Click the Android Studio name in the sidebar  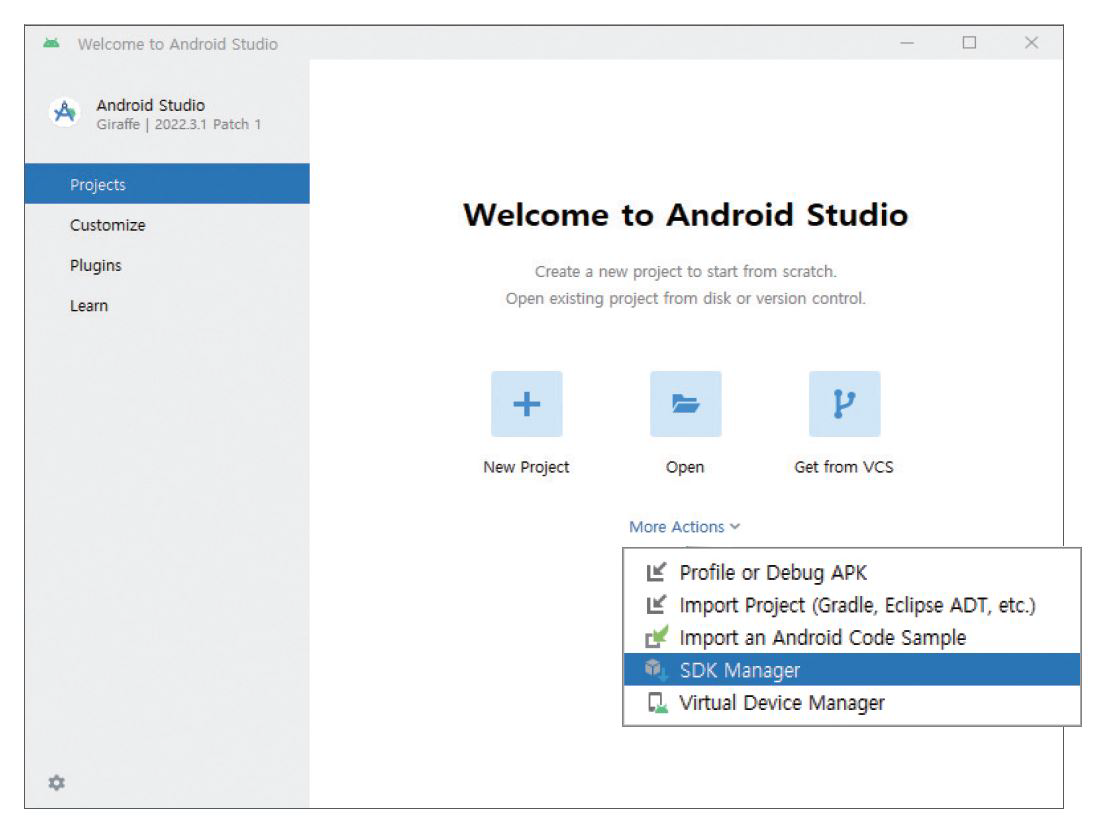(x=151, y=105)
